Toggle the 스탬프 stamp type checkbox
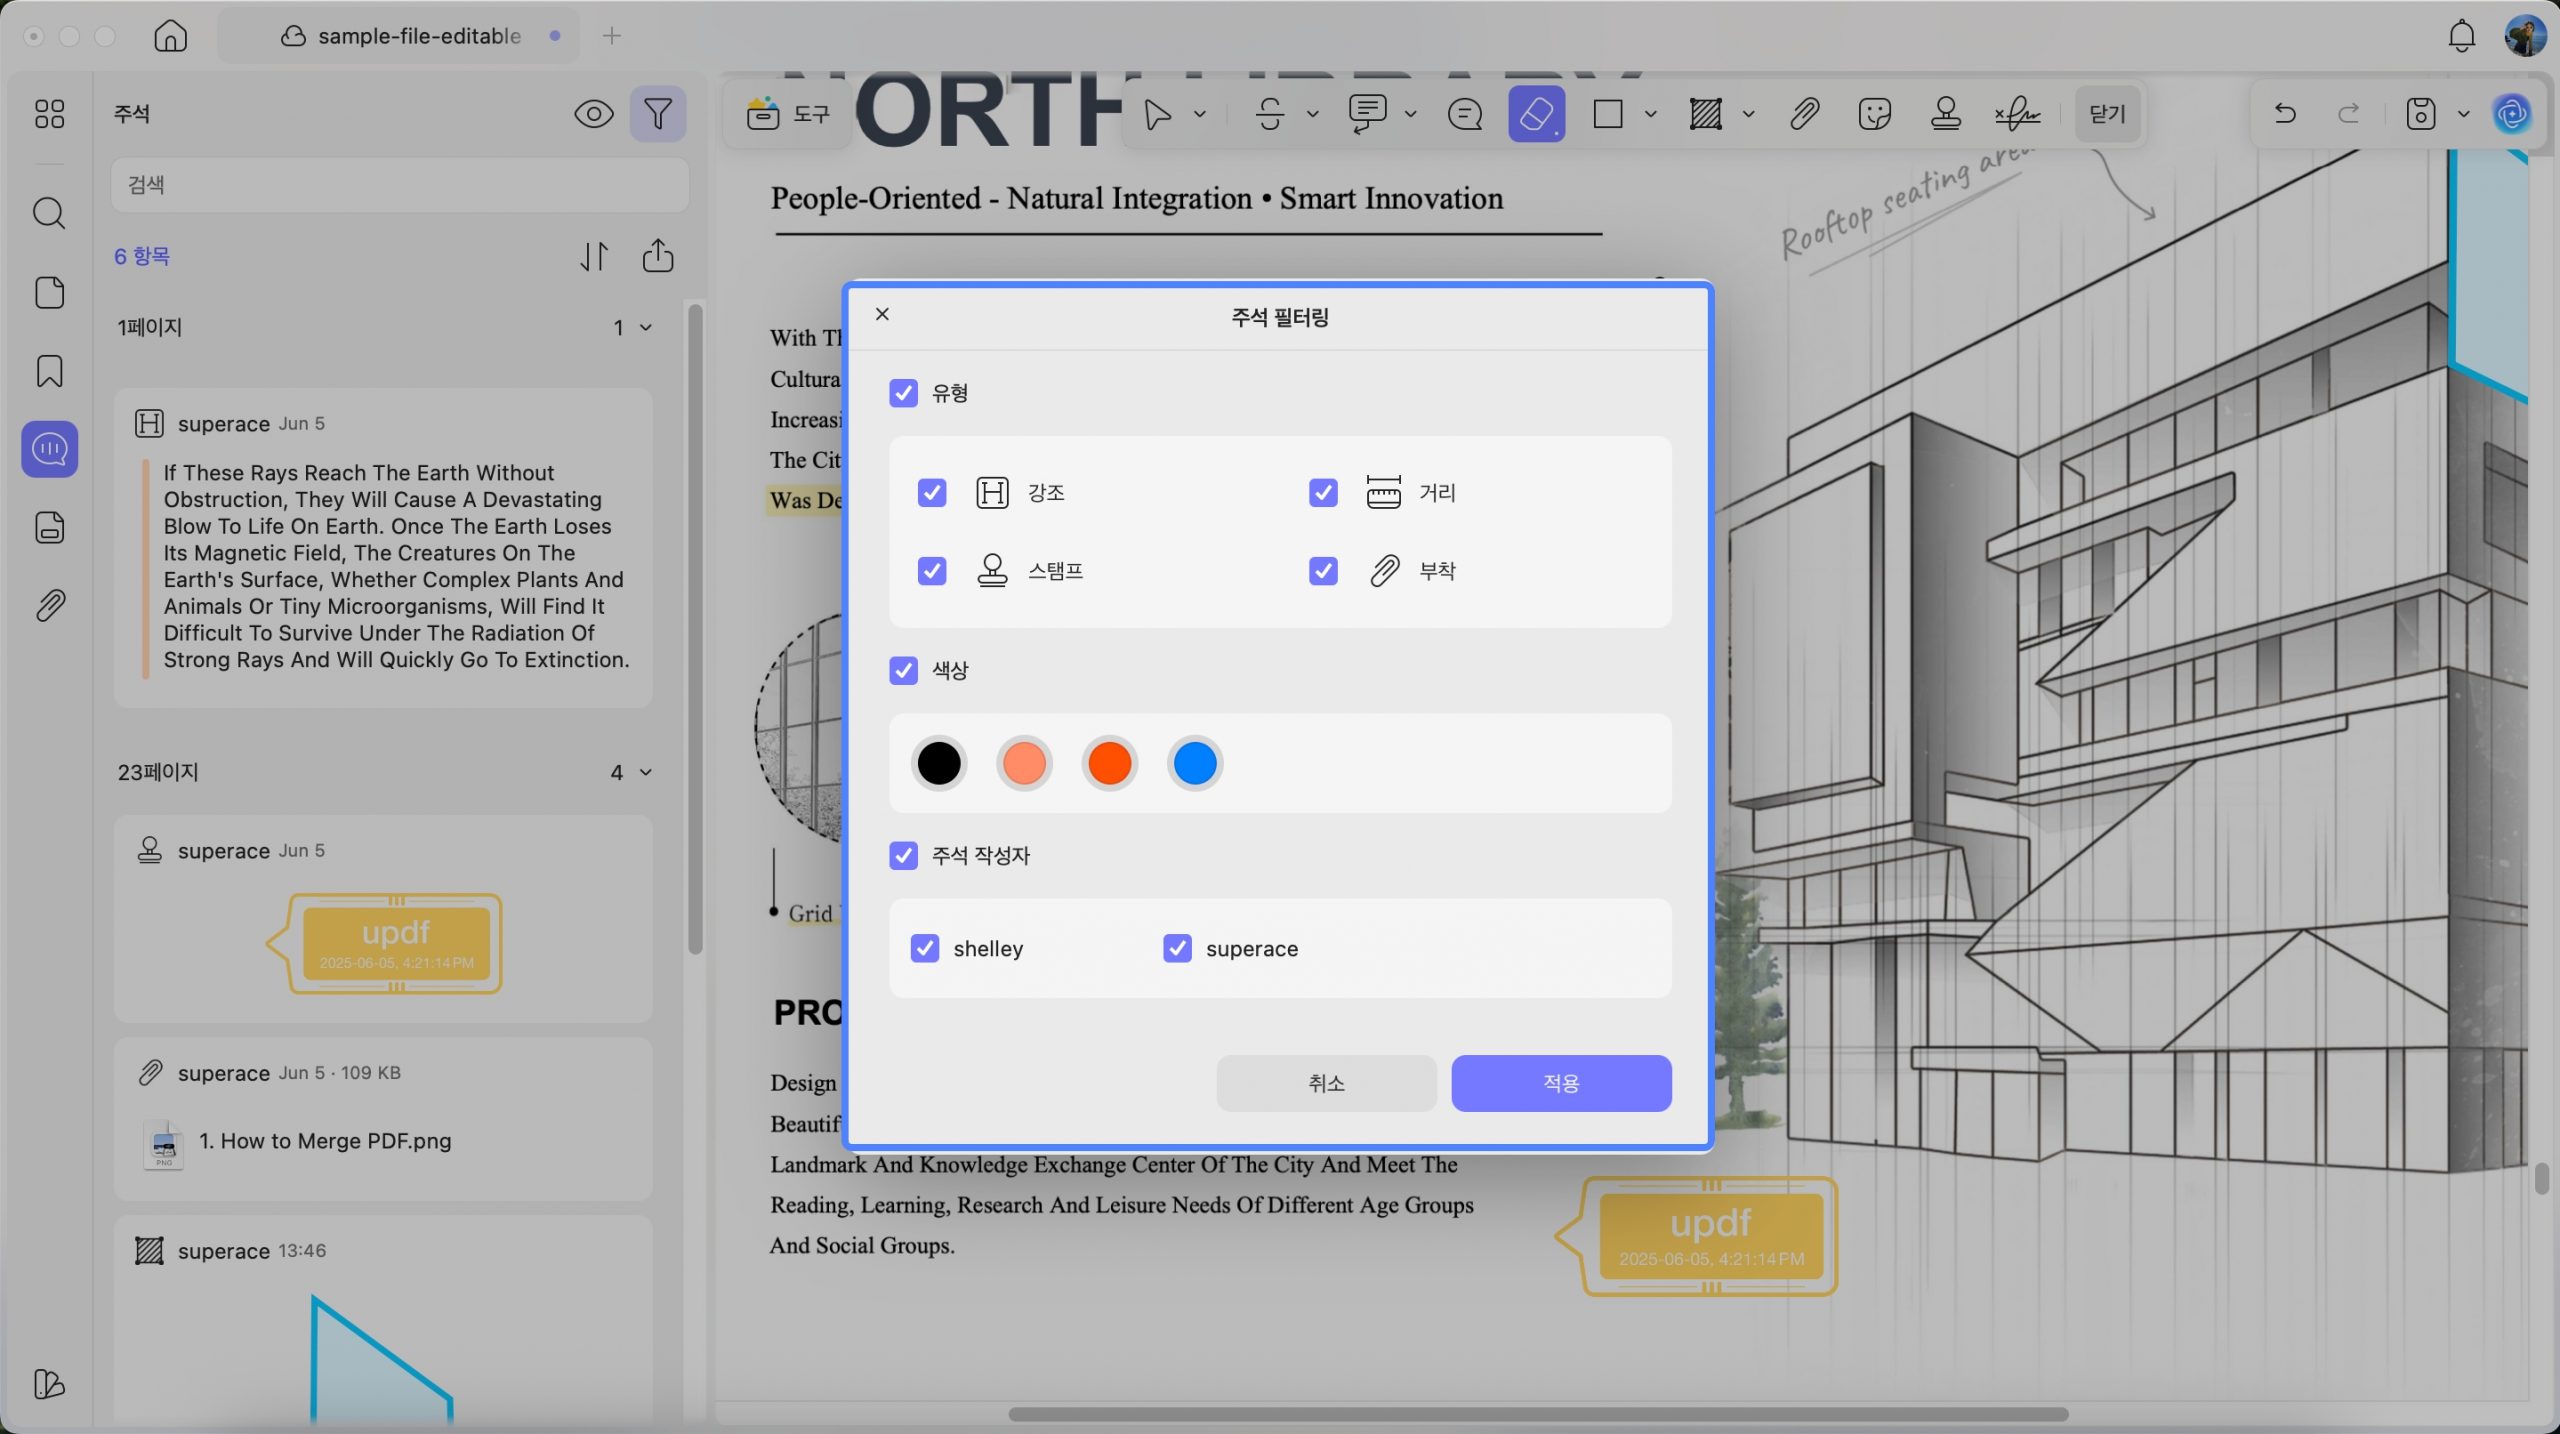This screenshot has width=2560, height=1434. [x=931, y=571]
